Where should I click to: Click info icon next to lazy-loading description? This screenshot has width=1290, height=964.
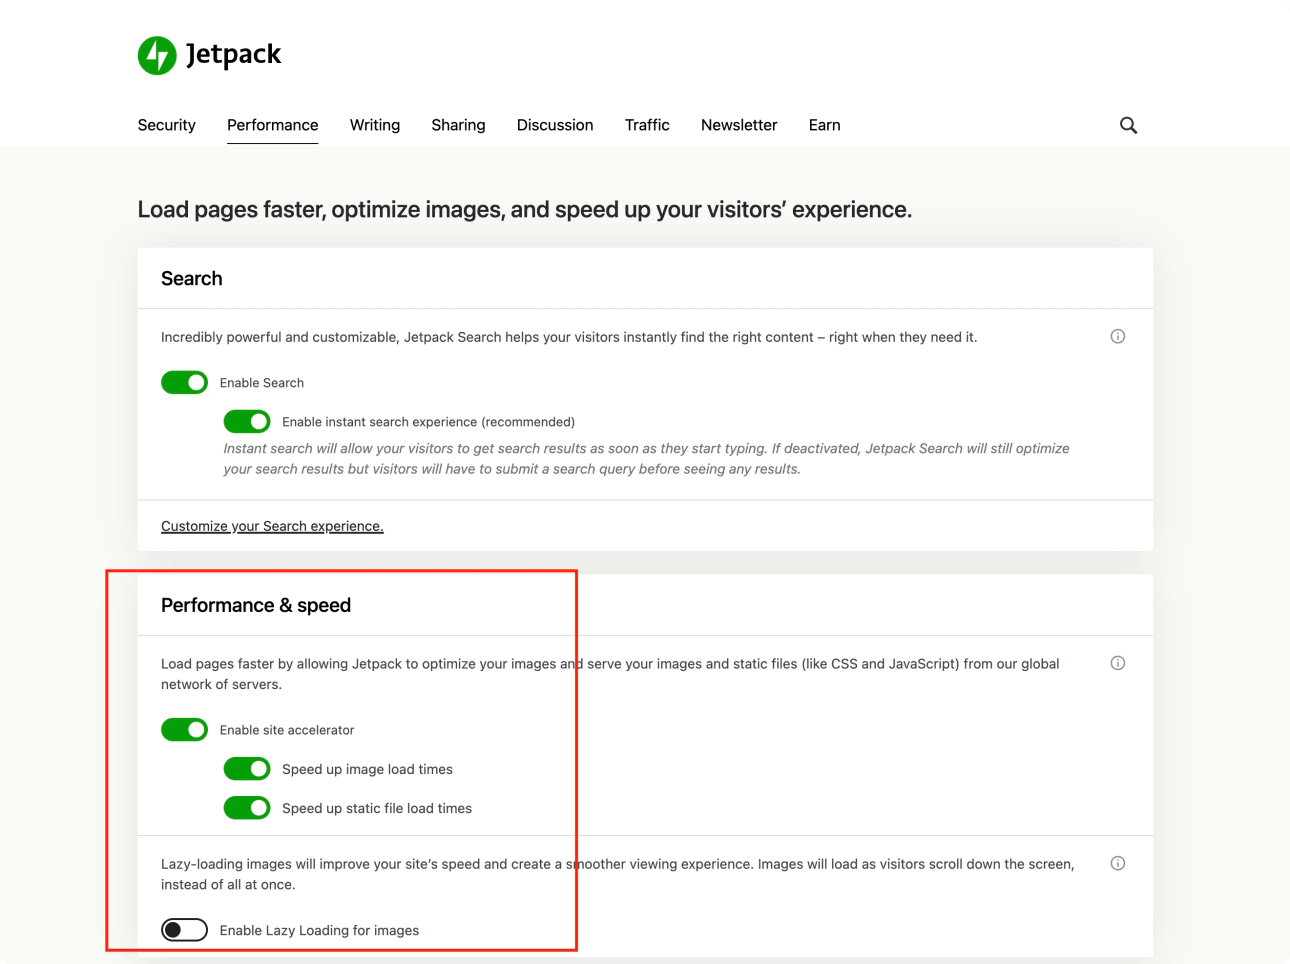point(1117,863)
